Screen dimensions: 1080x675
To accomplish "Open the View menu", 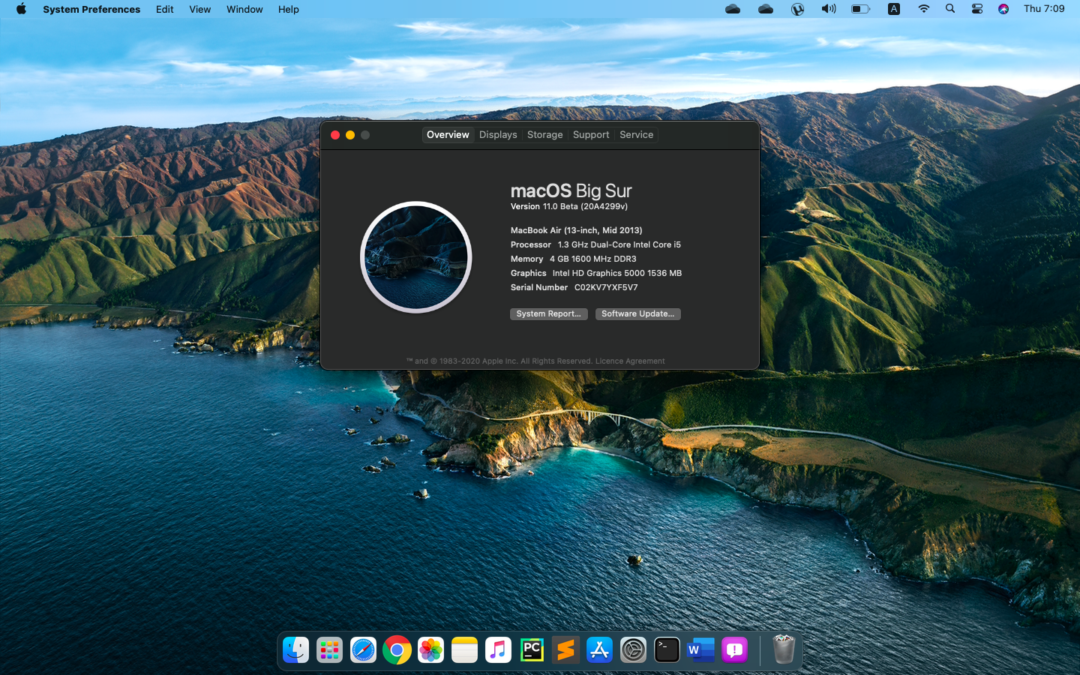I will click(x=200, y=9).
